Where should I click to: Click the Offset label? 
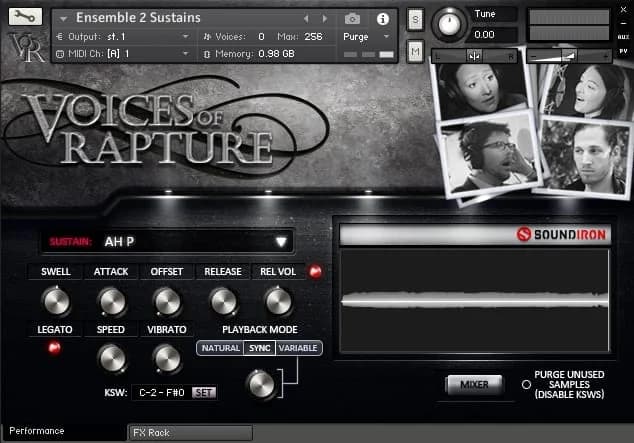167,272
